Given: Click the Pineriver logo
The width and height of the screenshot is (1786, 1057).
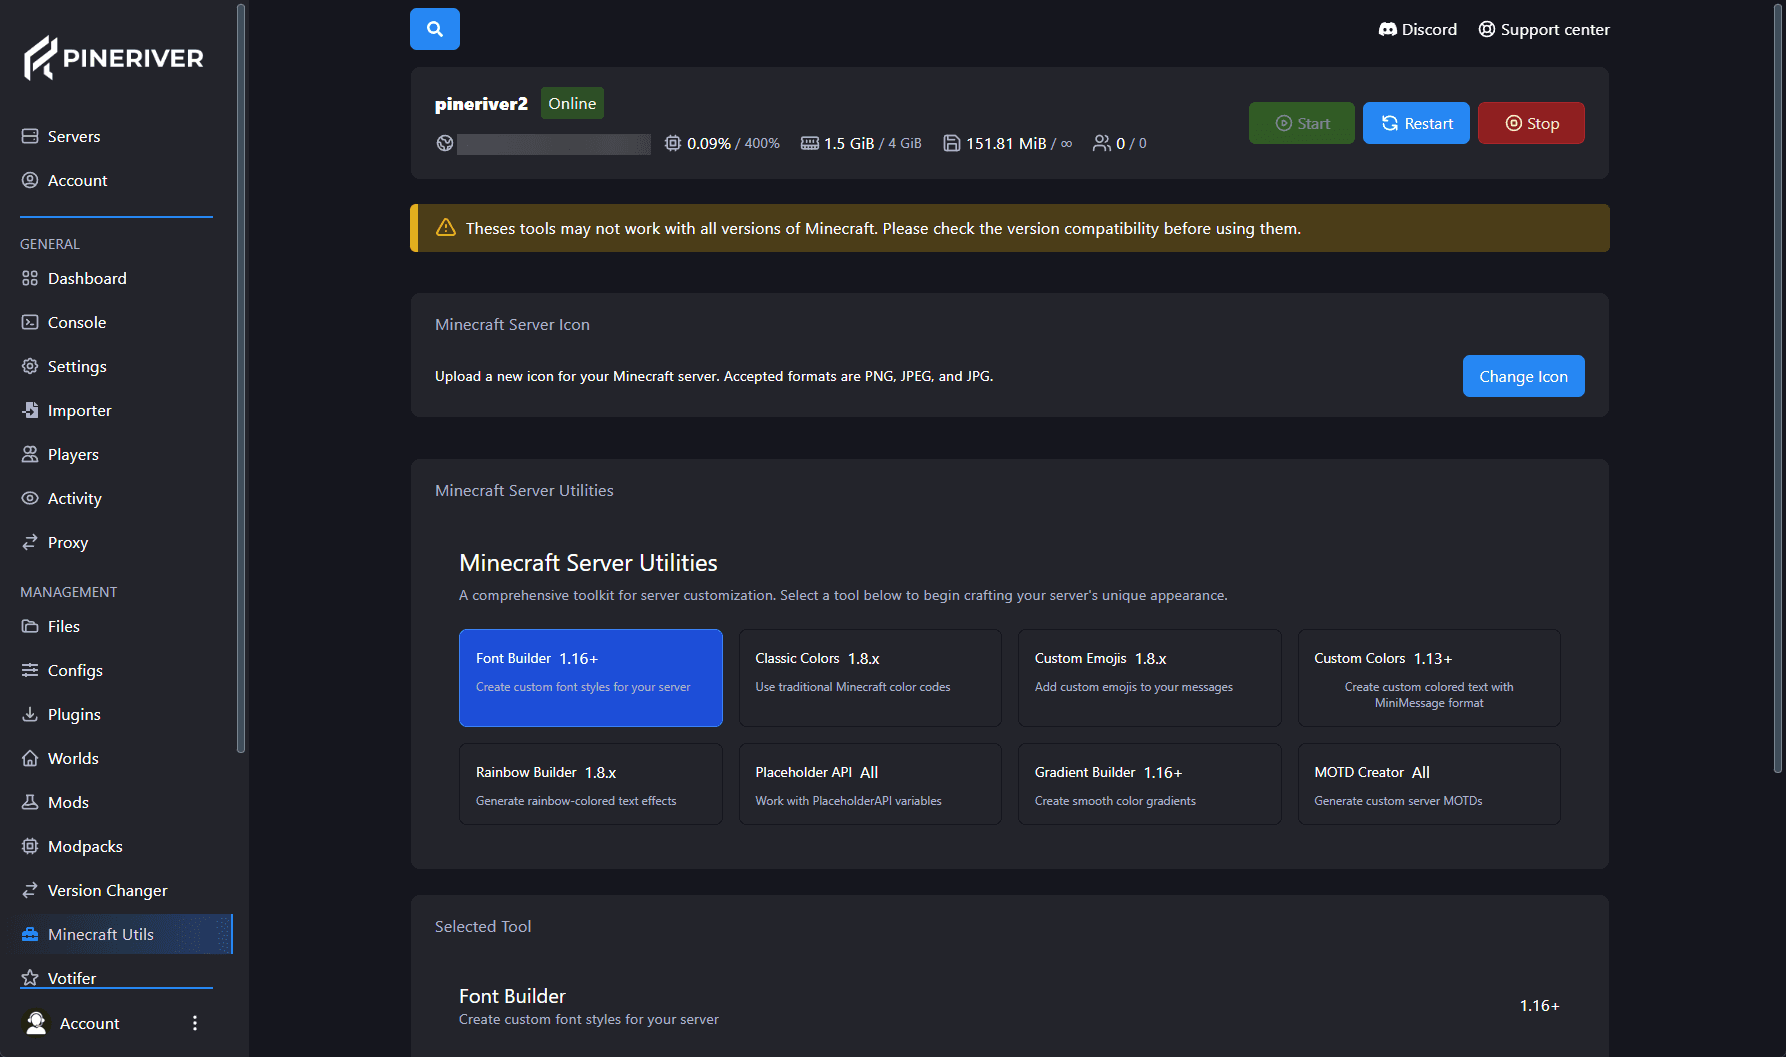Looking at the screenshot, I should (114, 58).
